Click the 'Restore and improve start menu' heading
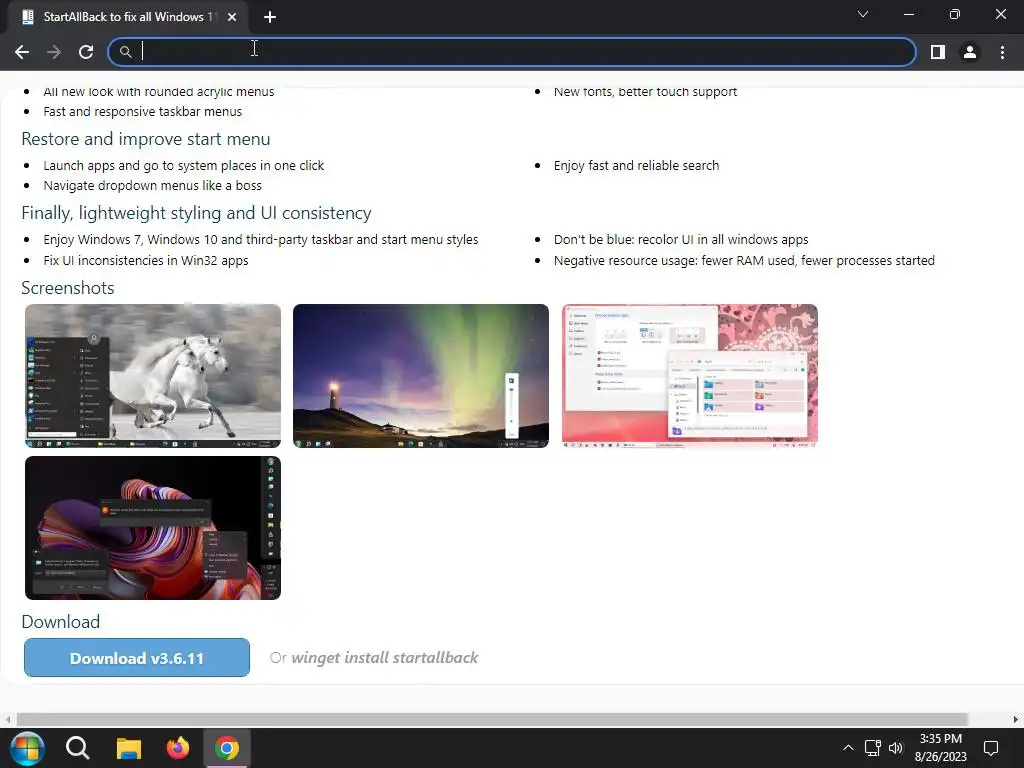 coord(146,139)
